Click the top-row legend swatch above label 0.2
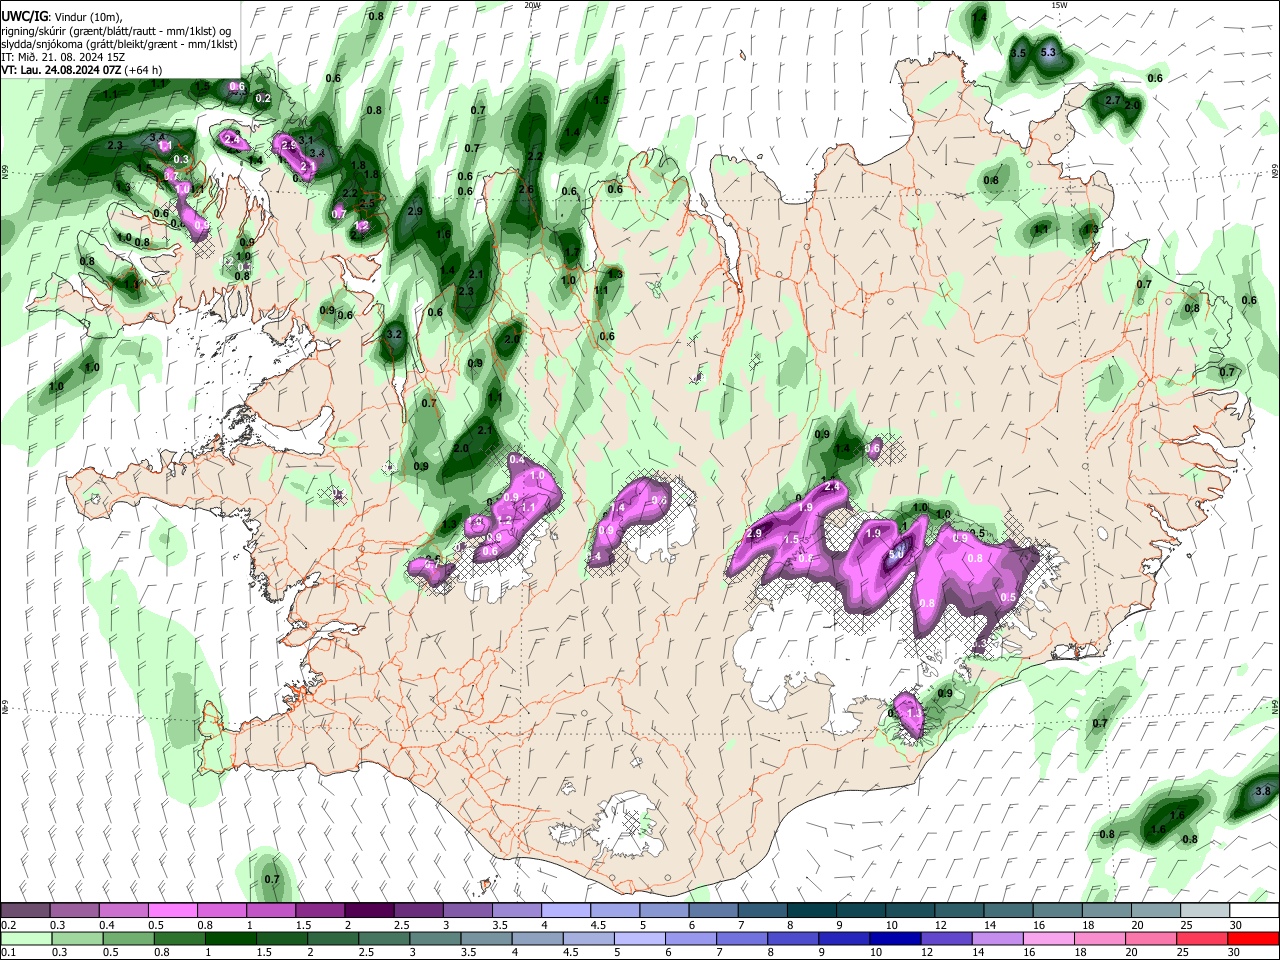 tap(25, 911)
